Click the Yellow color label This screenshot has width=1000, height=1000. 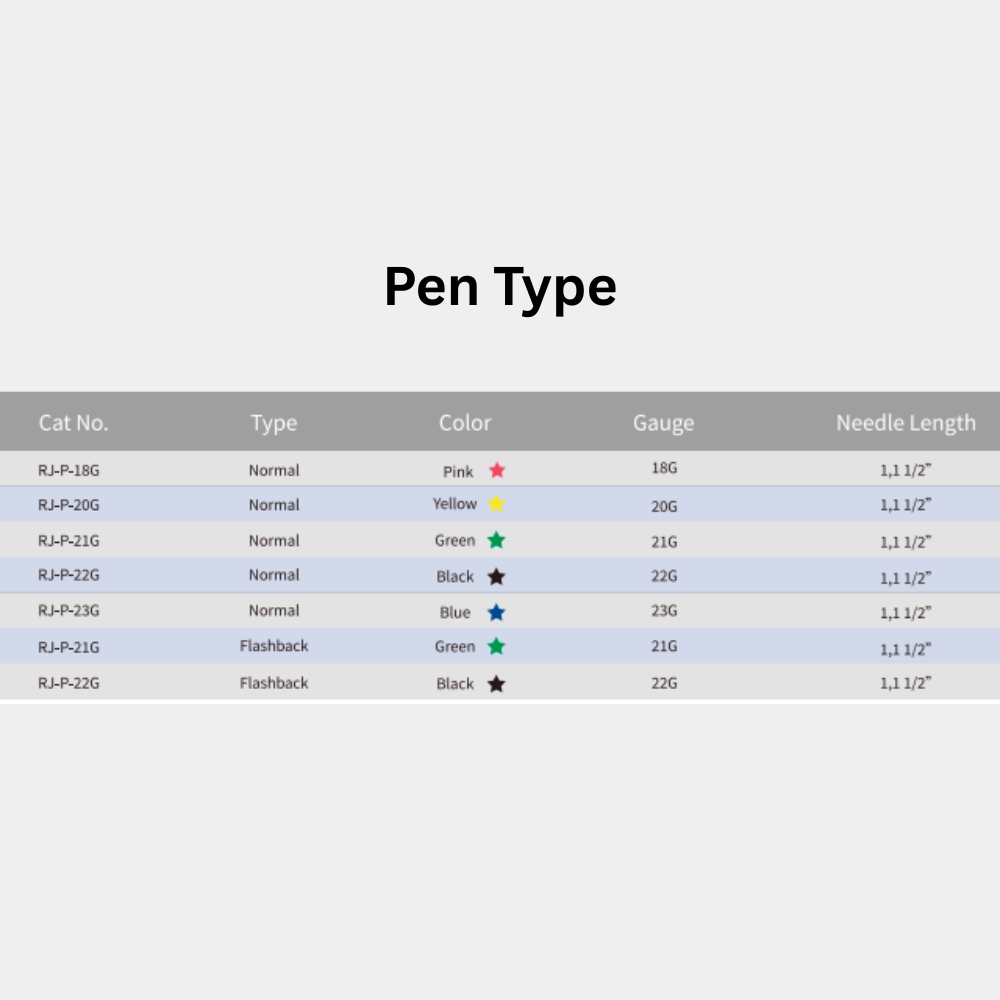pyautogui.click(x=455, y=504)
